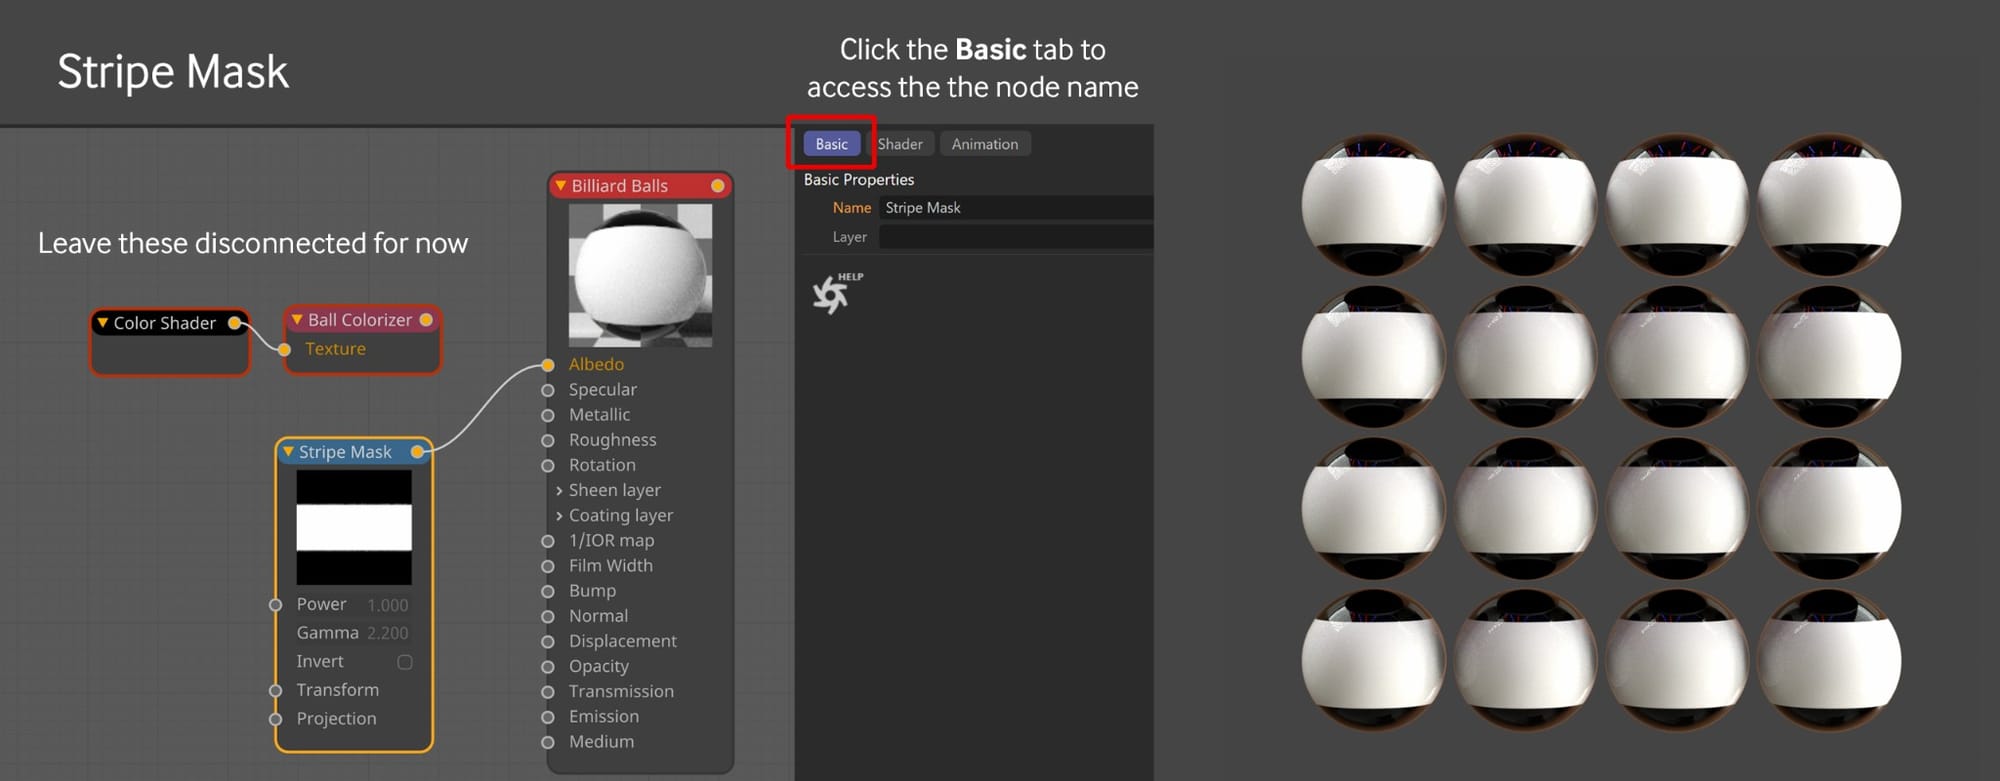Click the Basic Properties heading
This screenshot has height=781, width=2000.
[859, 180]
